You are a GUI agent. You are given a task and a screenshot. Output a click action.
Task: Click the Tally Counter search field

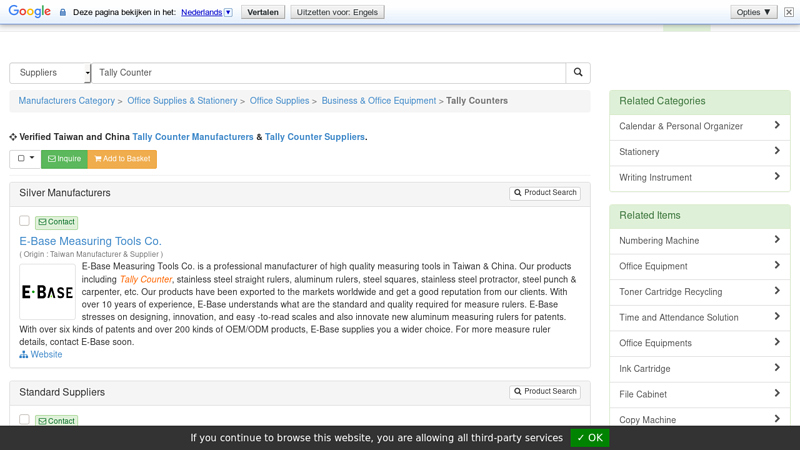[x=328, y=73]
